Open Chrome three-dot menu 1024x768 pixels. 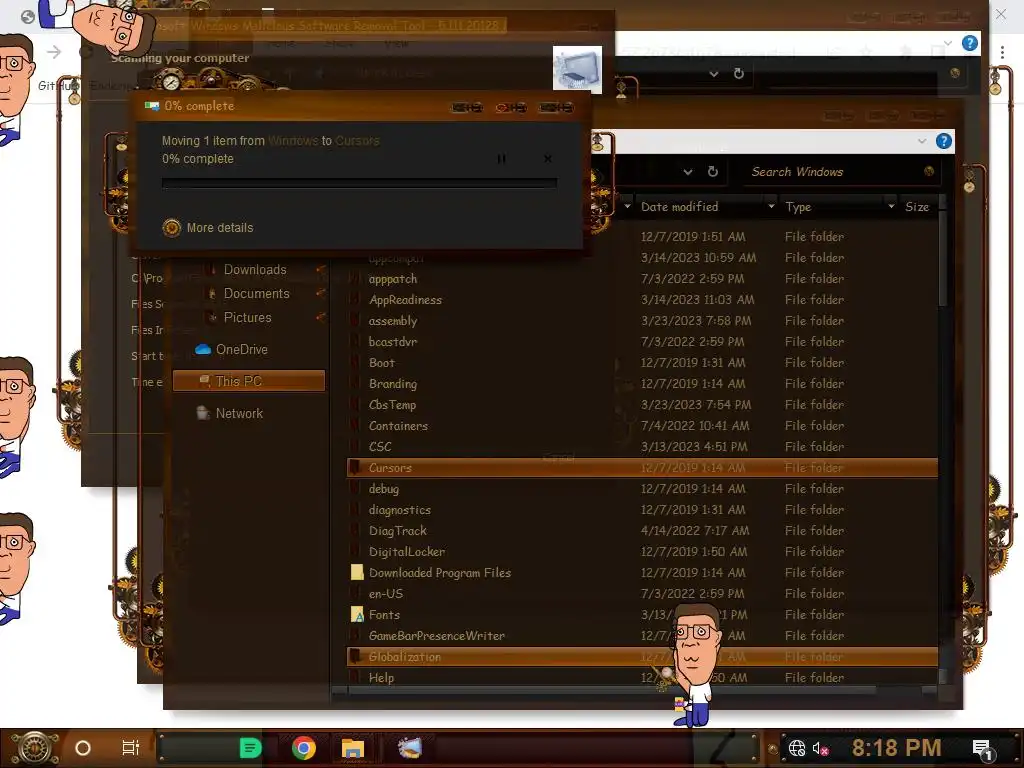point(1002,52)
